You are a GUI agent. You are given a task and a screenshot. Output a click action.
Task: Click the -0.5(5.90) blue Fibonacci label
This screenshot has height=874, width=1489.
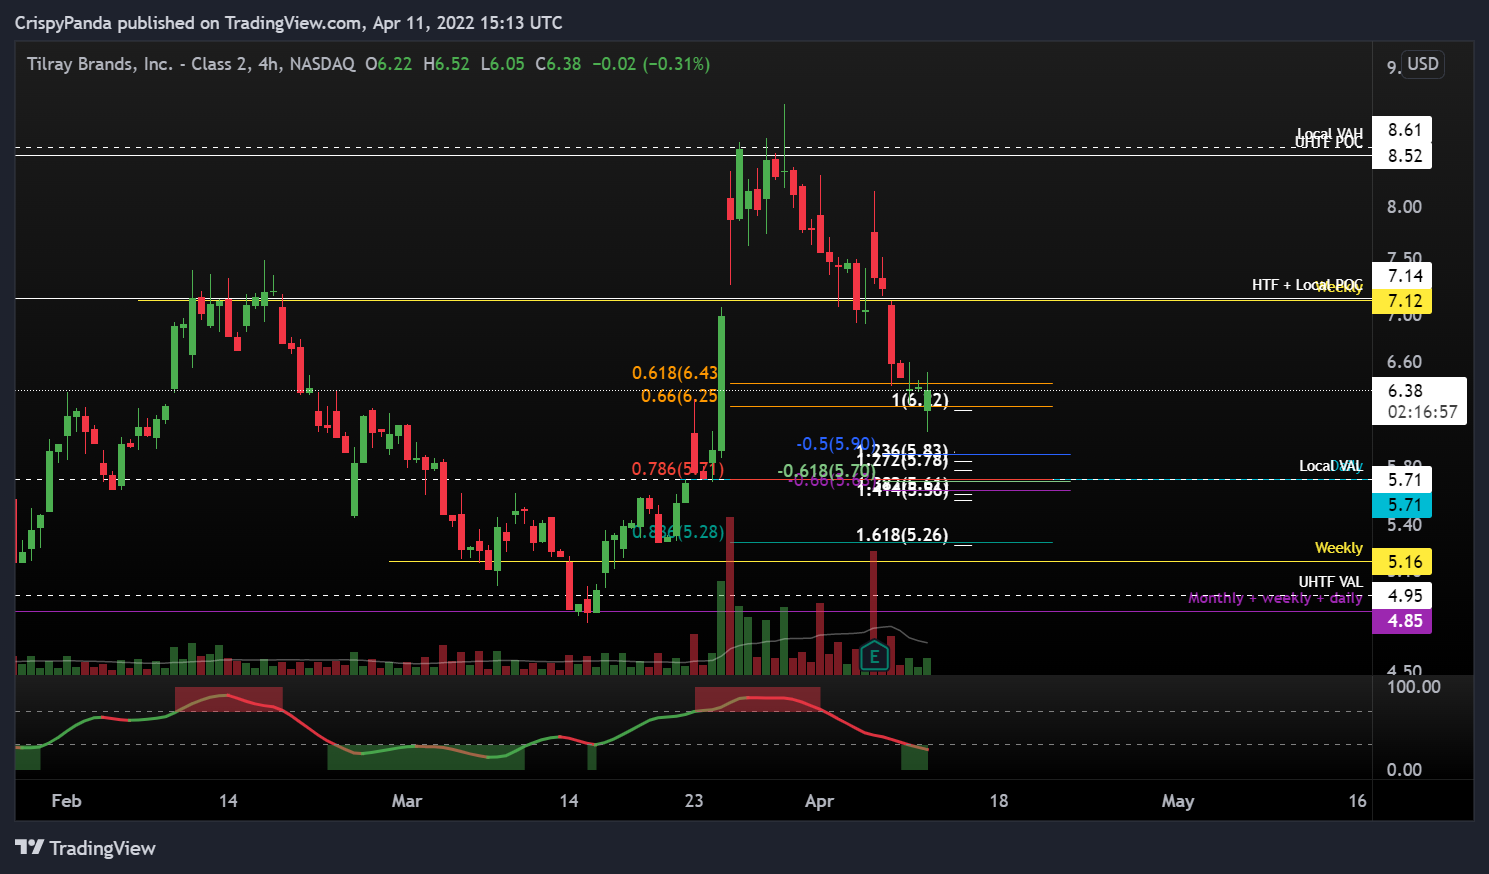tap(836, 444)
